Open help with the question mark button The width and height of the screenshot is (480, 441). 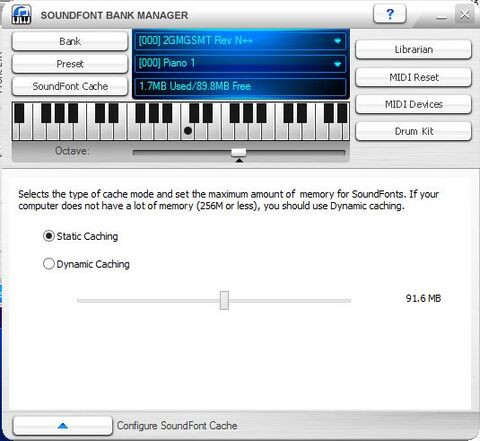click(389, 14)
